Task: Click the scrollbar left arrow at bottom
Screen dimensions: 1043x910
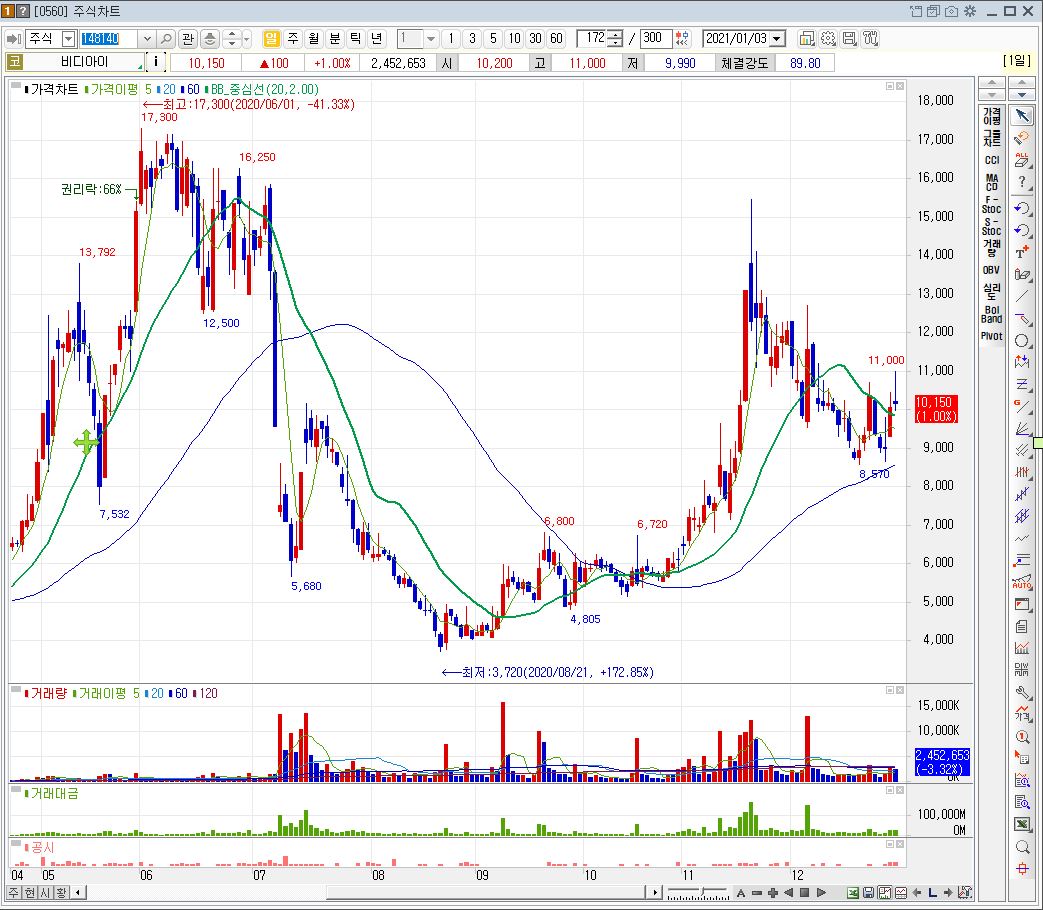Action: click(78, 893)
